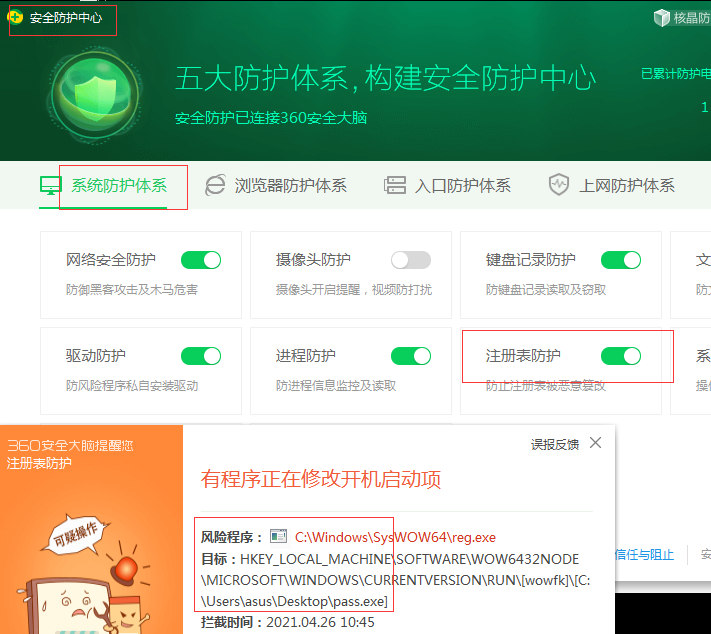Click the 核晶防护 cube icon
The width and height of the screenshot is (711, 634).
point(662,18)
